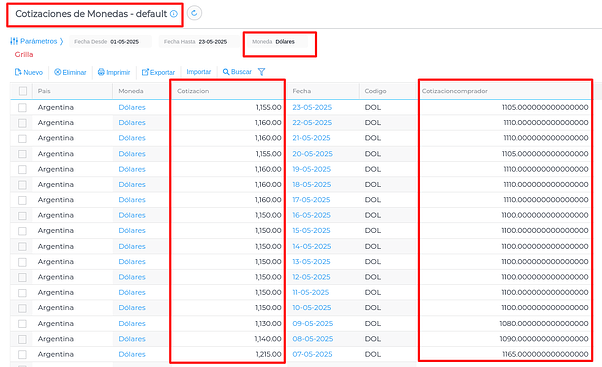The width and height of the screenshot is (602, 367).
Task: Check the row dated 23-05-2025
Action: tap(23, 107)
